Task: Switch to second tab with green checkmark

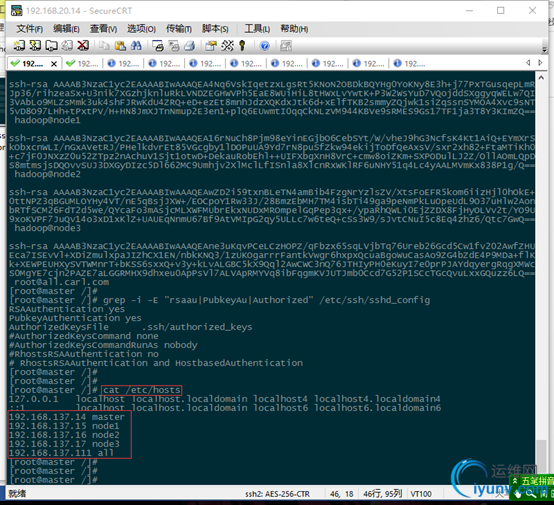Action: point(83,64)
